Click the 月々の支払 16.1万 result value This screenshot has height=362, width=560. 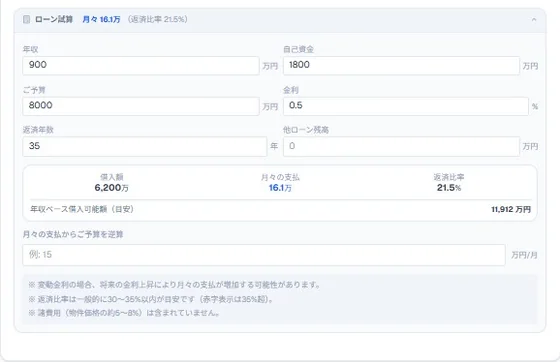point(280,188)
